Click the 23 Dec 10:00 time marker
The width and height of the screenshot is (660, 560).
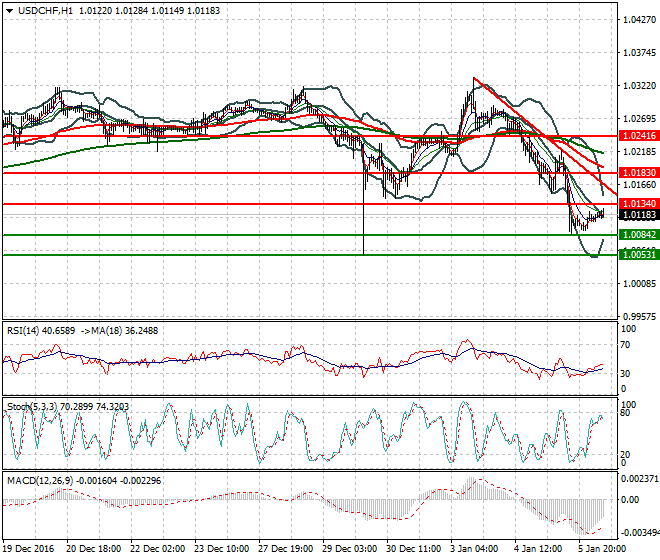pos(221,549)
